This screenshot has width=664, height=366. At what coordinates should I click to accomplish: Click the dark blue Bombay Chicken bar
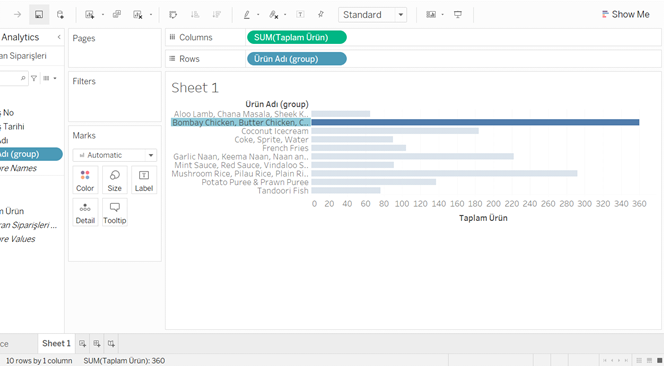pyautogui.click(x=475, y=122)
